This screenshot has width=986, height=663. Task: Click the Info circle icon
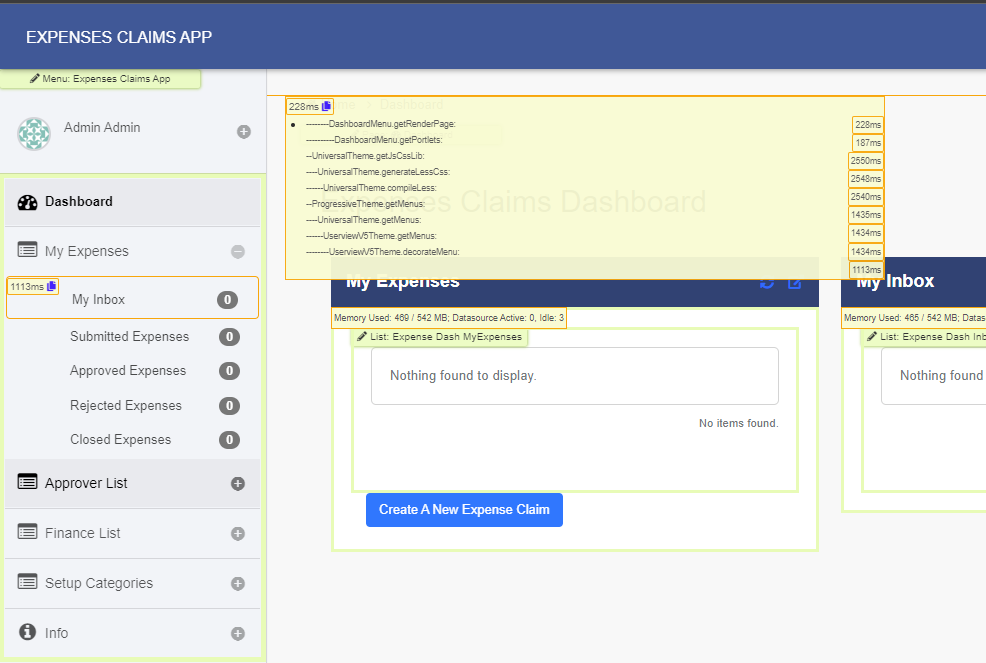coord(27,631)
